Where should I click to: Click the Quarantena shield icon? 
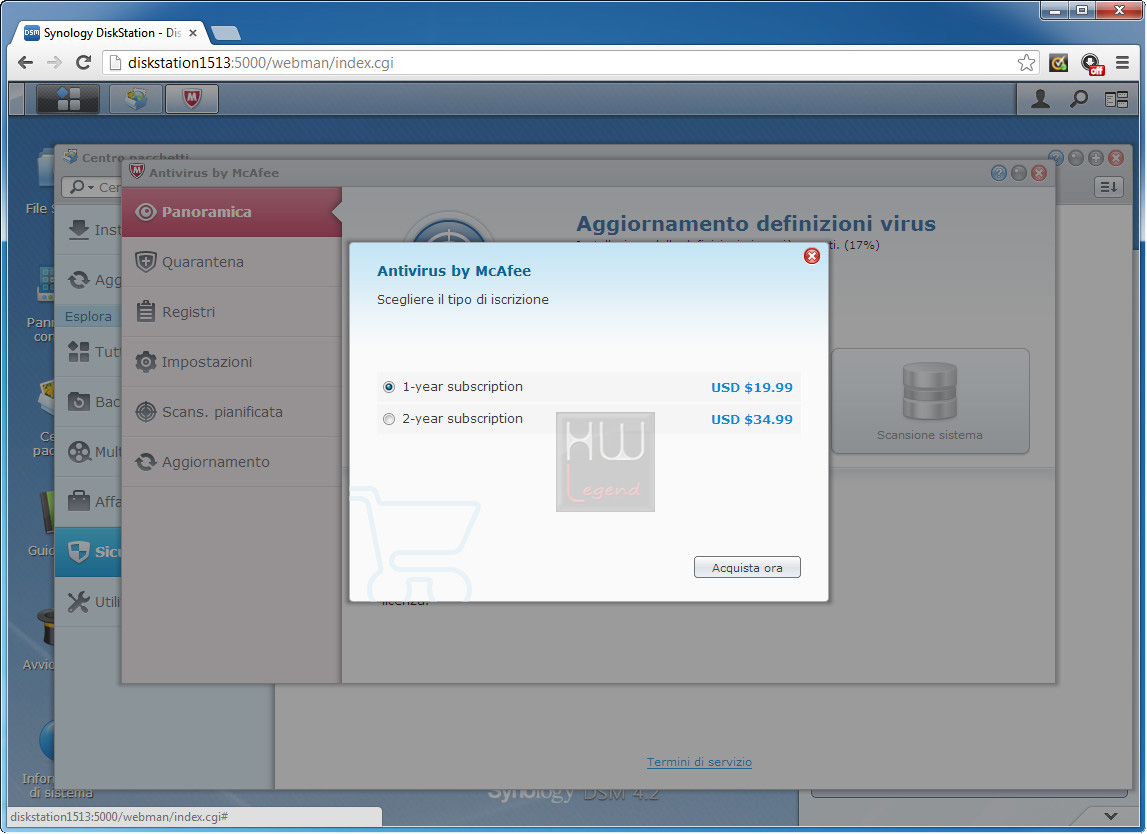click(146, 262)
